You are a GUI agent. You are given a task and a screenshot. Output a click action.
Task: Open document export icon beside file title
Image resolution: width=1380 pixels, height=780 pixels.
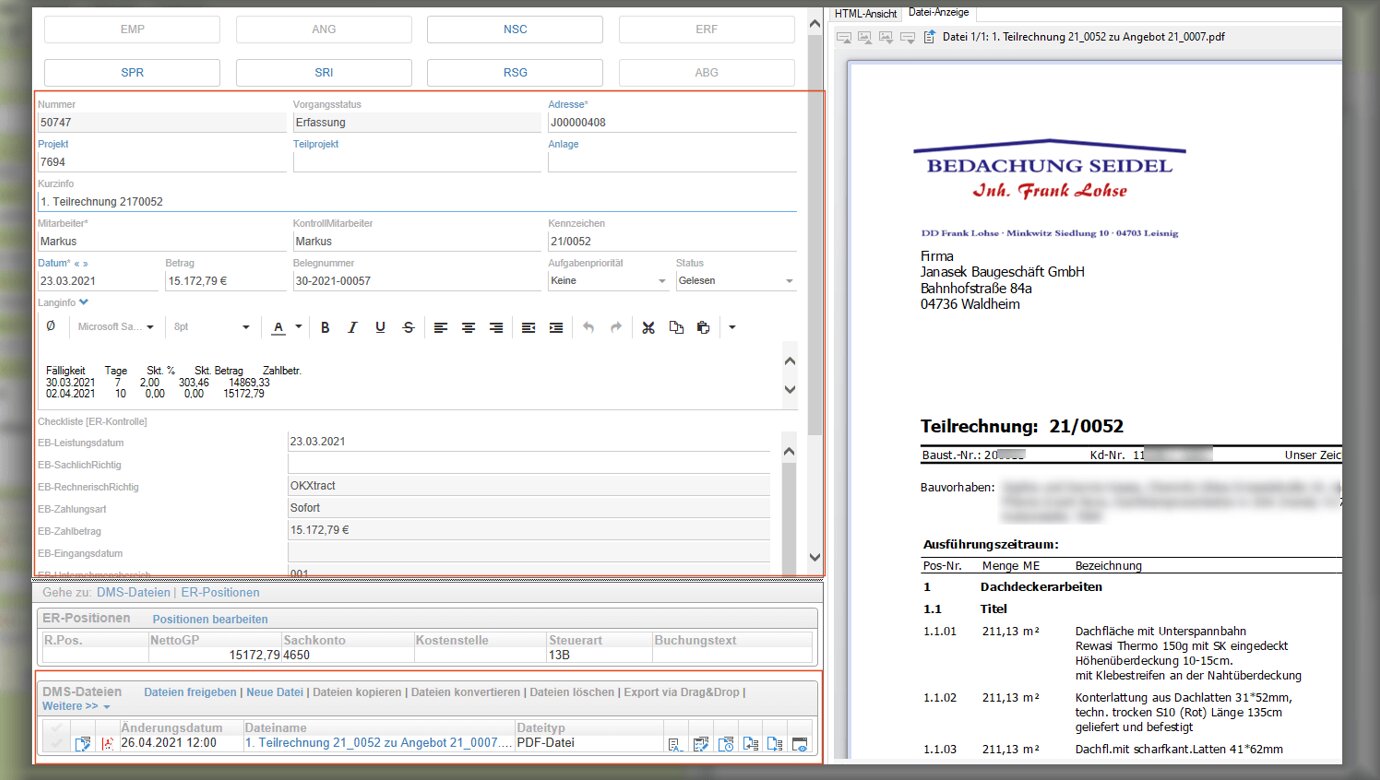[929, 37]
